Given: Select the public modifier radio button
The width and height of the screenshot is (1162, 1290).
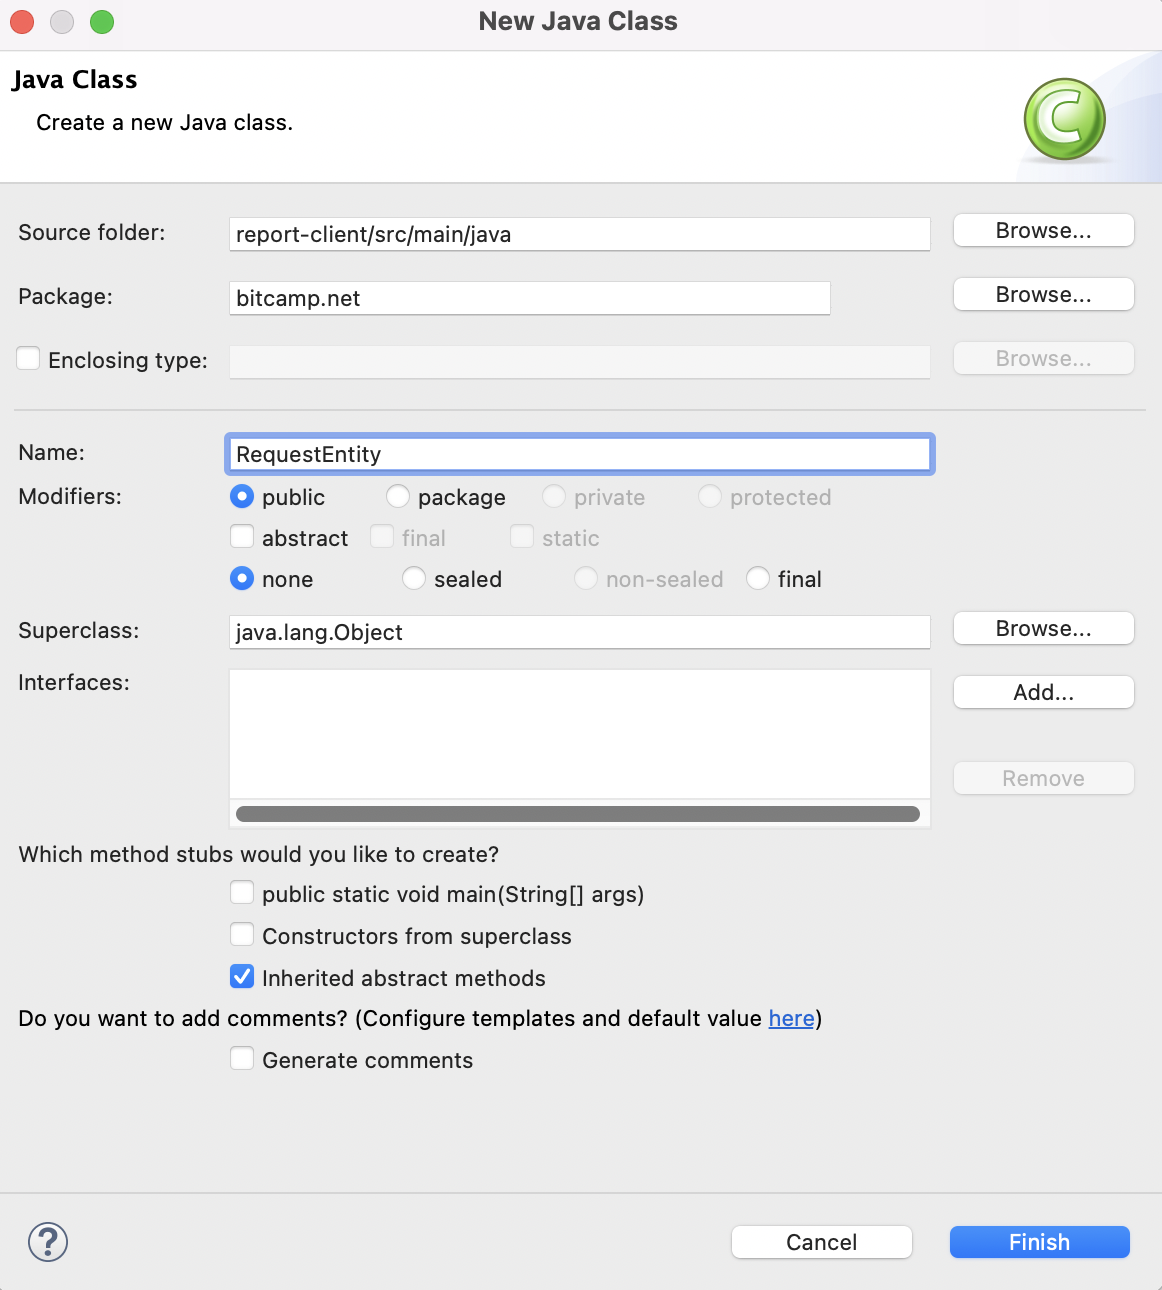Looking at the screenshot, I should tap(242, 496).
